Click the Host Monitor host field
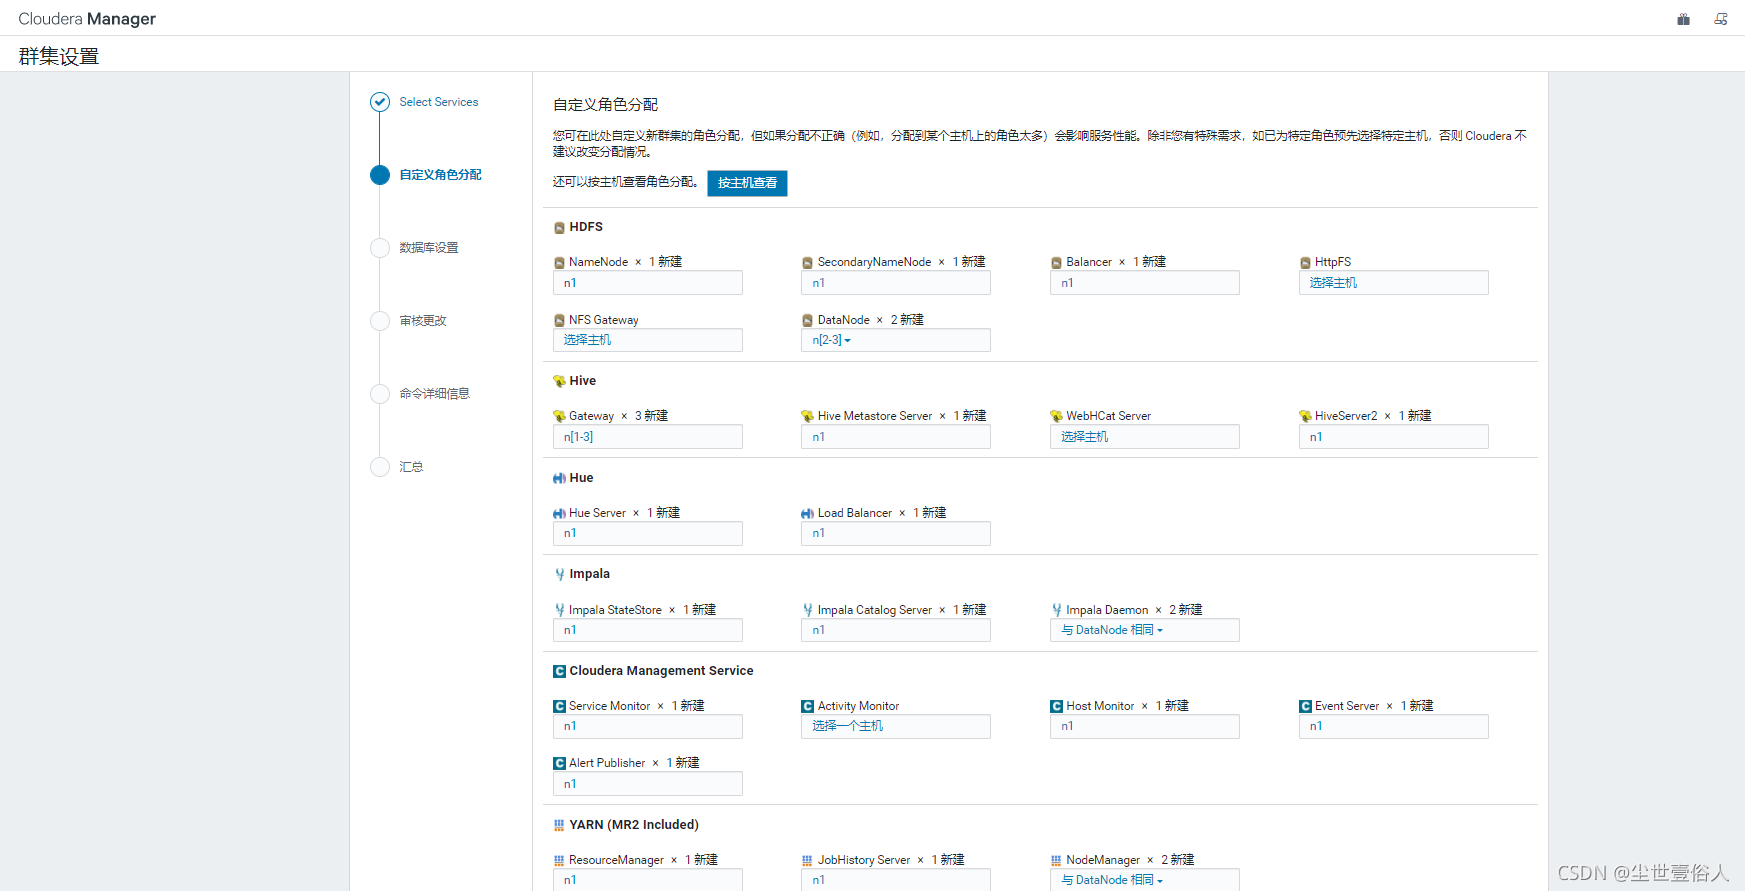The width and height of the screenshot is (1745, 891). click(x=1145, y=726)
